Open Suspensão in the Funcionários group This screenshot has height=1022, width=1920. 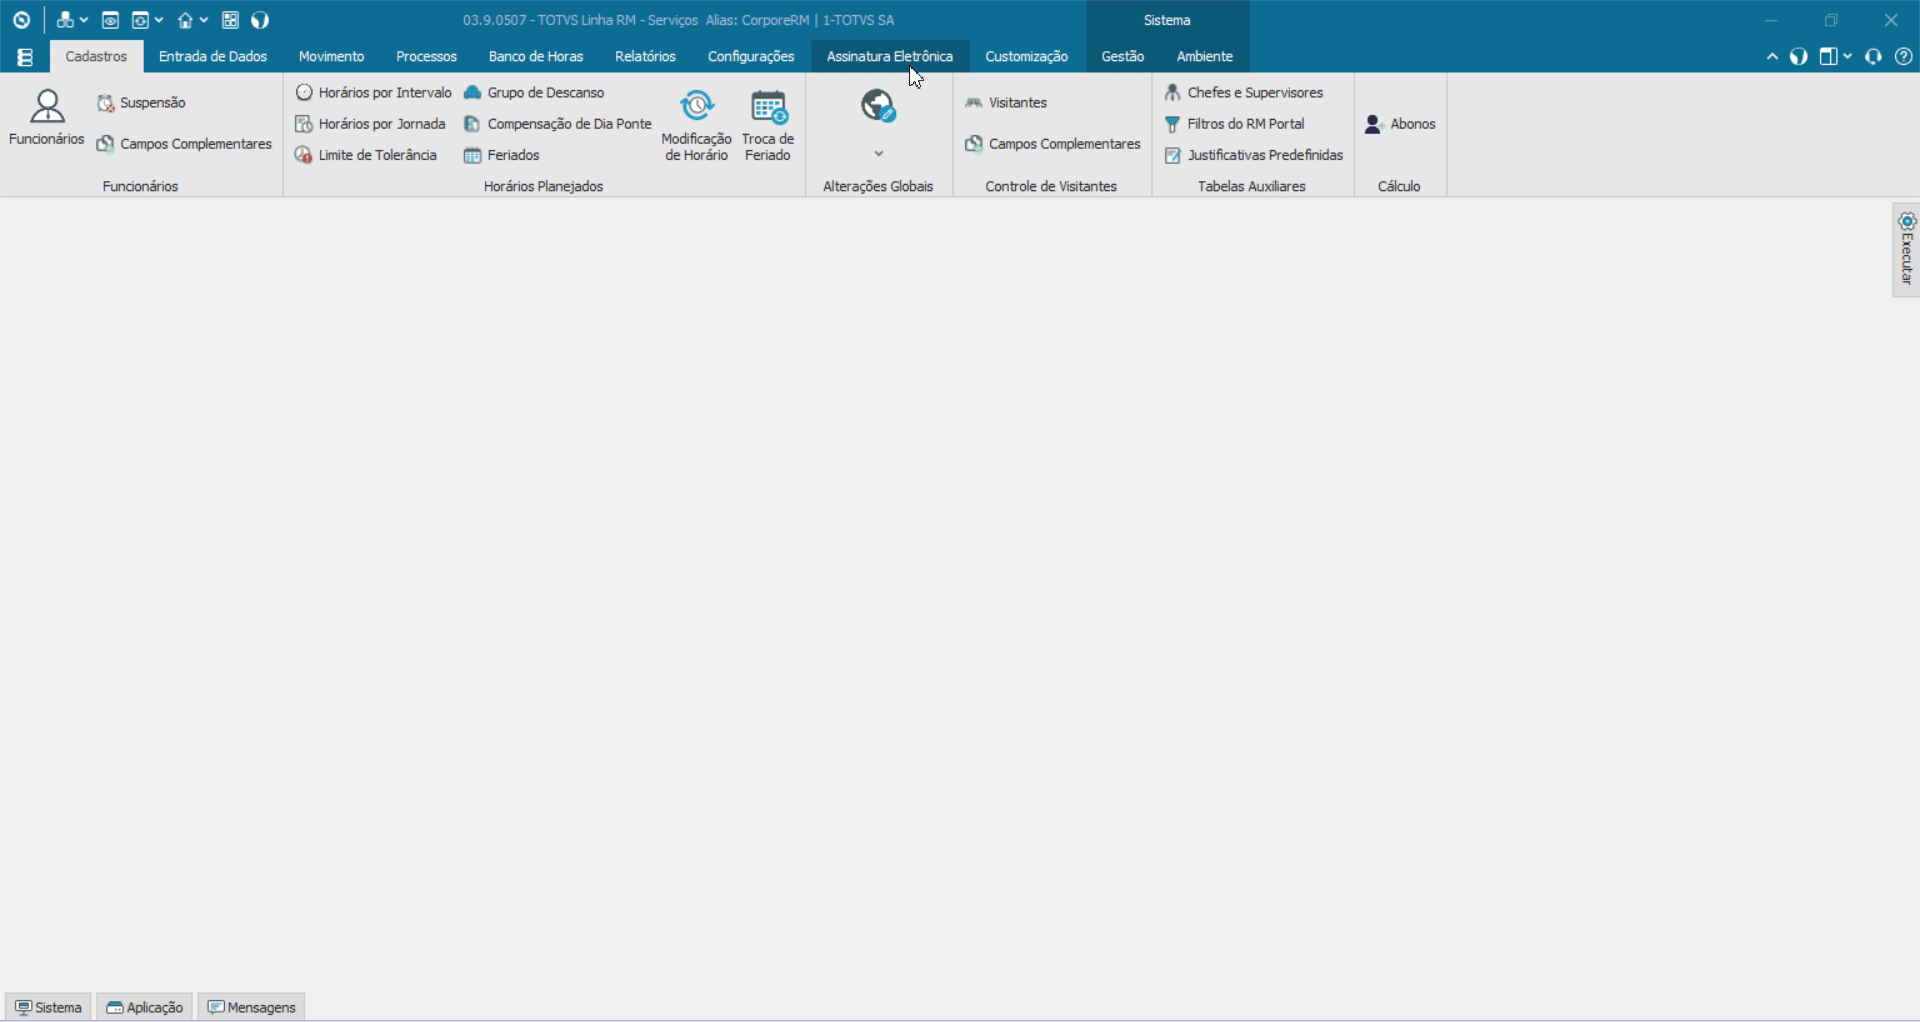click(x=141, y=103)
